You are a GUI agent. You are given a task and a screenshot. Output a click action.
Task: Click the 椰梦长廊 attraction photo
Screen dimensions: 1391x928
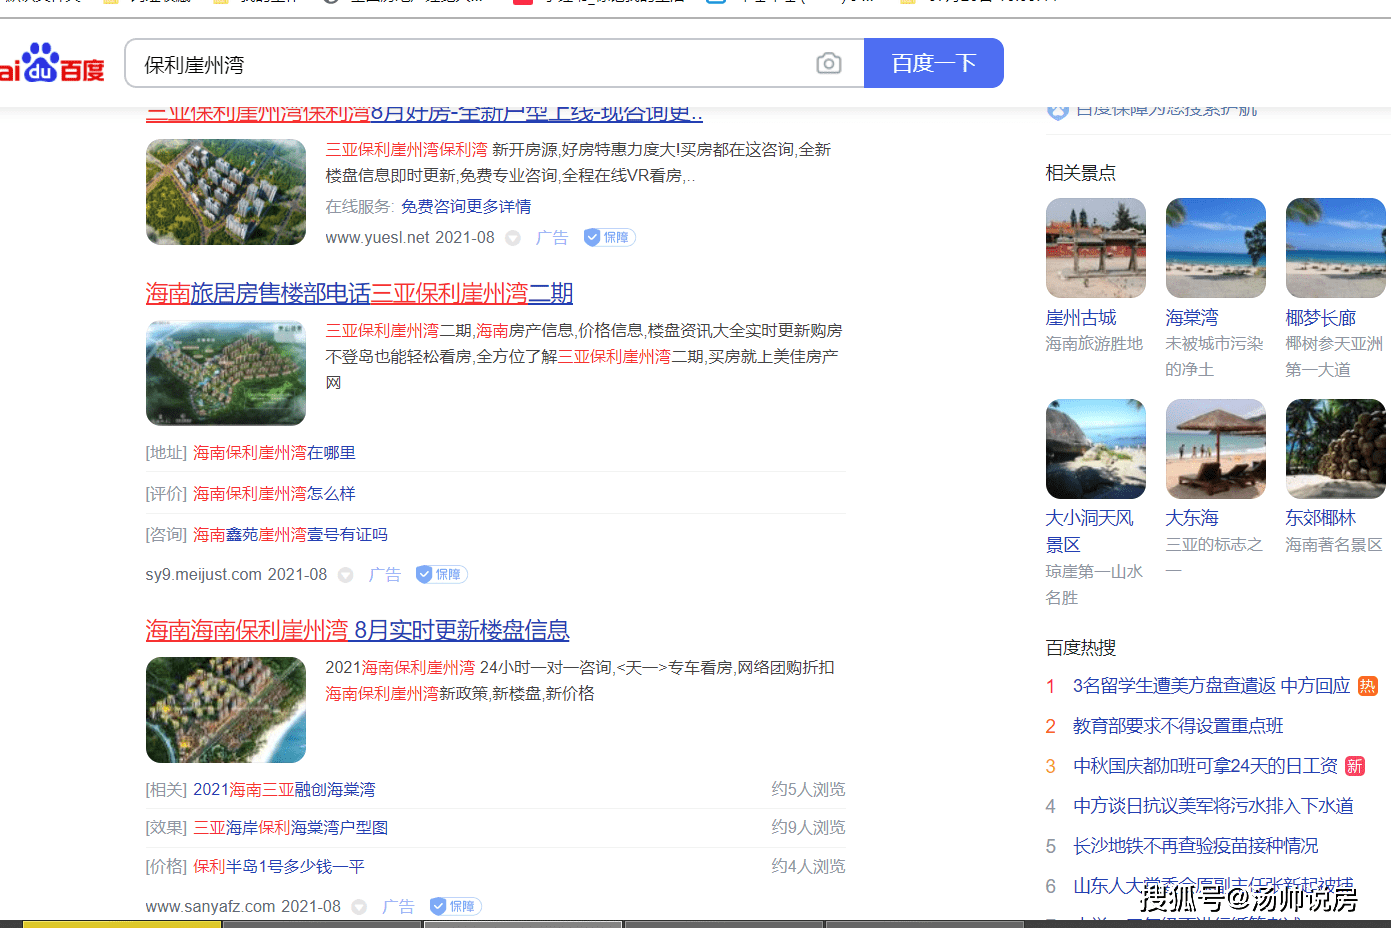tap(1336, 248)
